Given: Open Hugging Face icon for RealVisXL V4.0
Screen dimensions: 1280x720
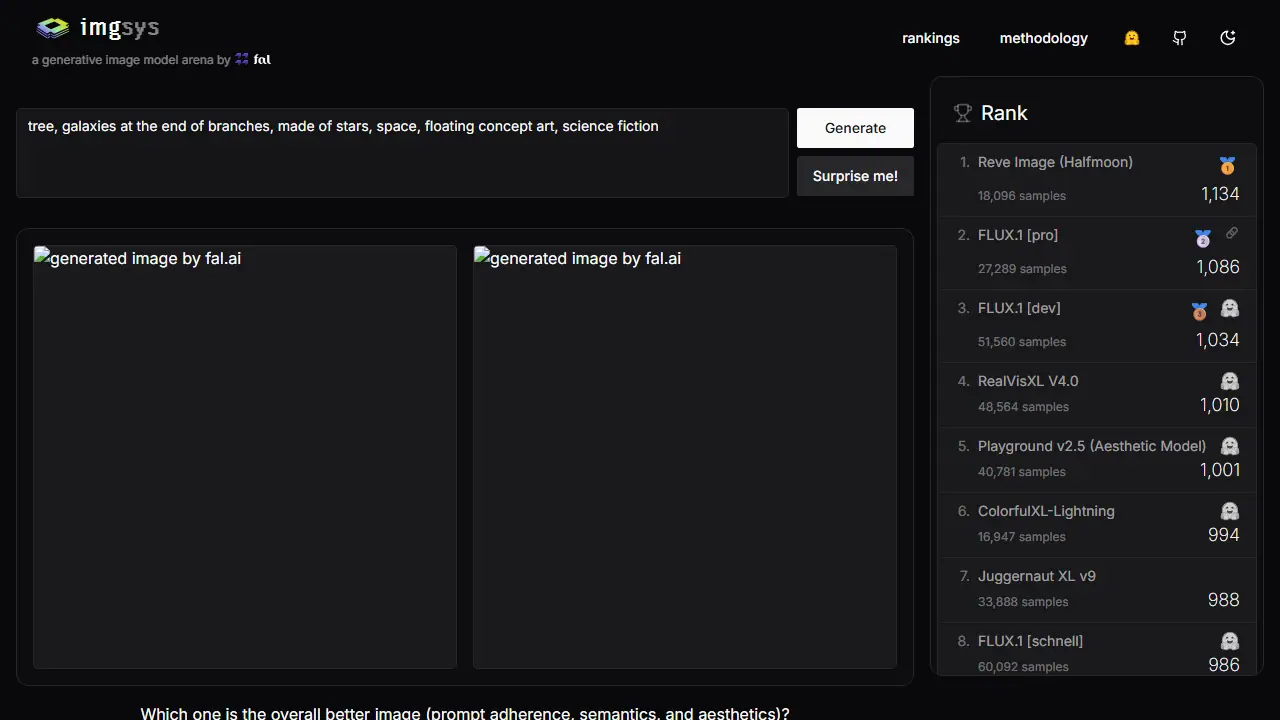Looking at the screenshot, I should [1230, 381].
